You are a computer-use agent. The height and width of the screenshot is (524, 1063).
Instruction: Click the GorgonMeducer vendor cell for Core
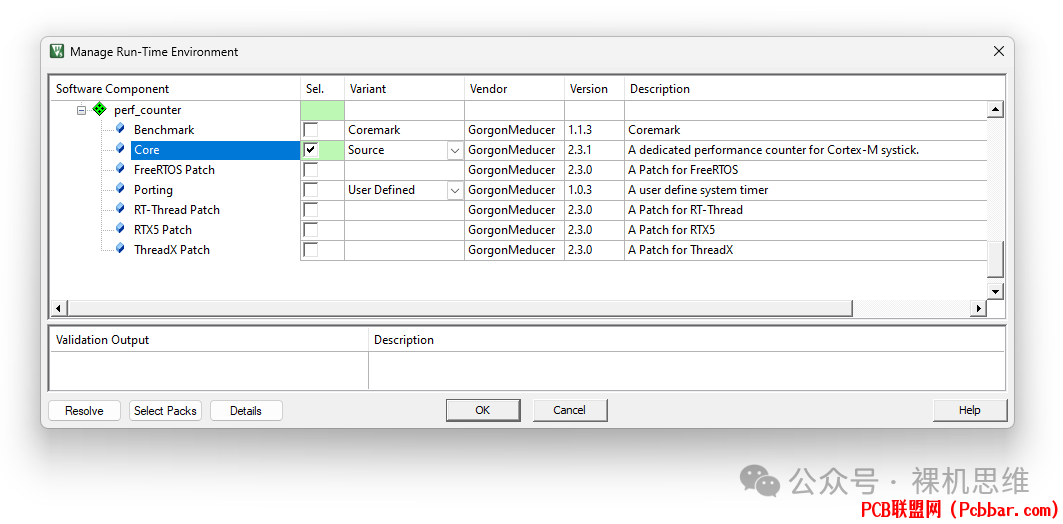pyautogui.click(x=515, y=150)
